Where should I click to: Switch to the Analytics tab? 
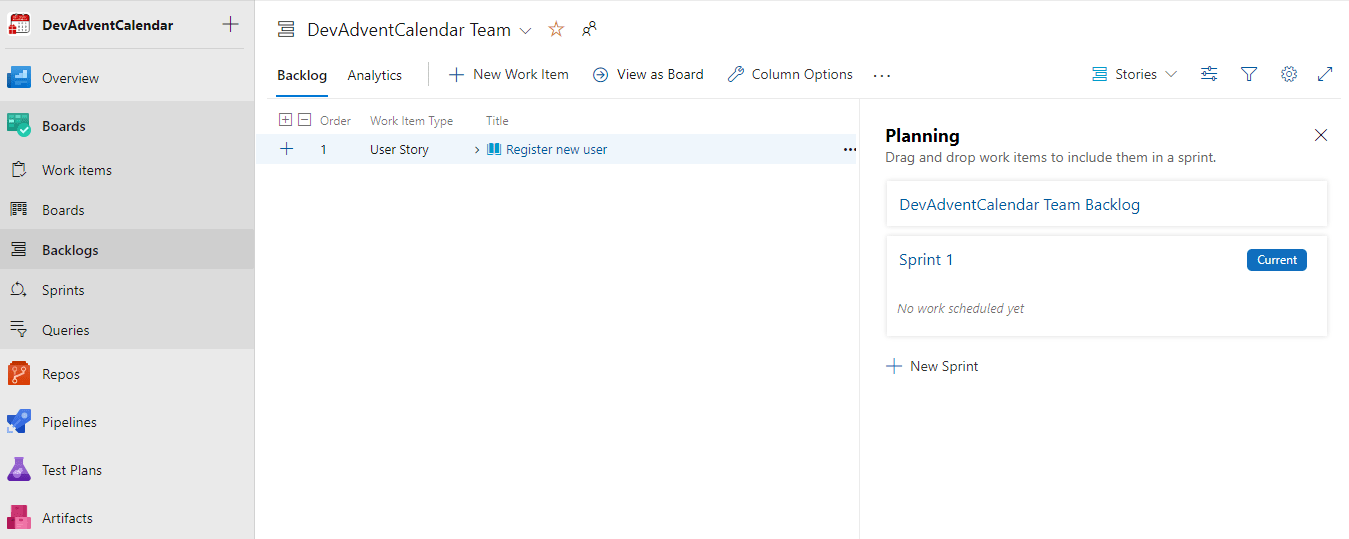(x=374, y=75)
